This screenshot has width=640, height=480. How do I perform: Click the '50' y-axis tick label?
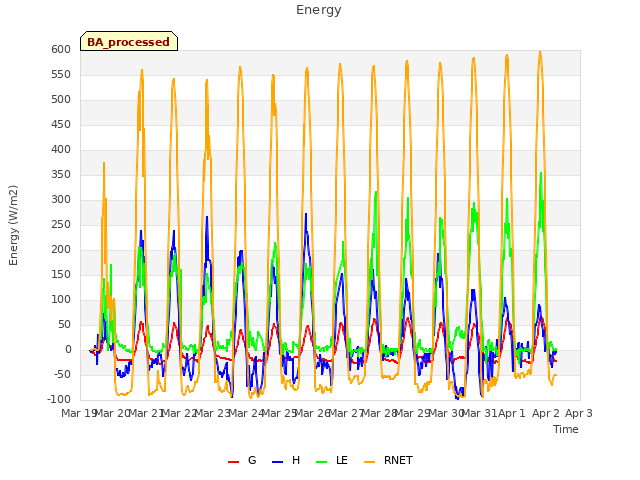65,324
